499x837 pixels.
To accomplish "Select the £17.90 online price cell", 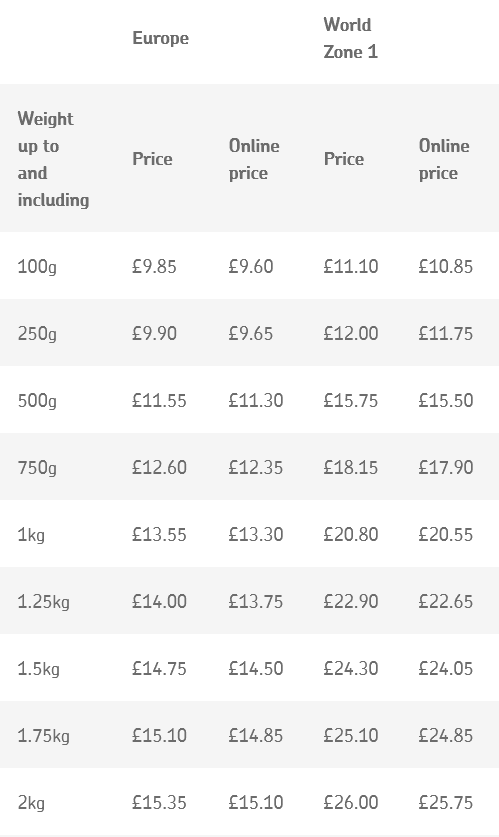I will (x=446, y=468).
